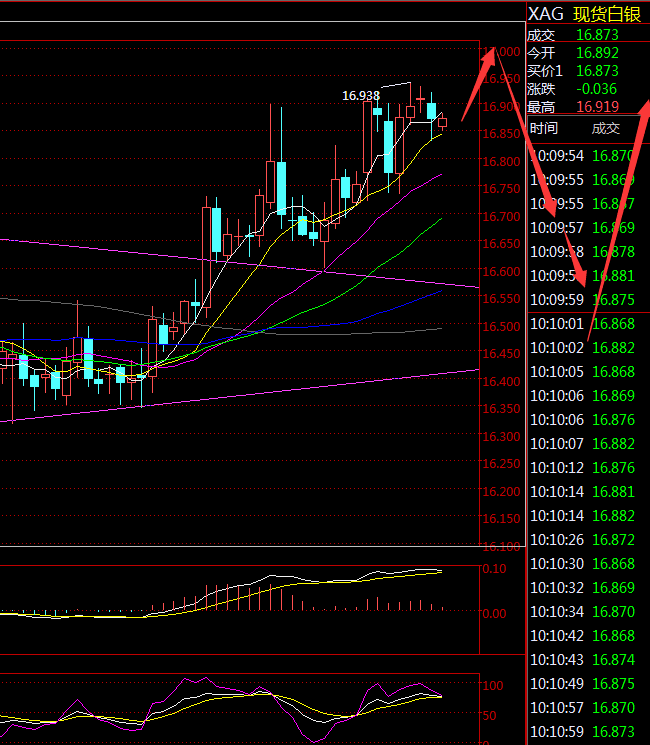This screenshot has height=745, width=650.
Task: Select the 16.200 price axis label
Action: coord(501,492)
